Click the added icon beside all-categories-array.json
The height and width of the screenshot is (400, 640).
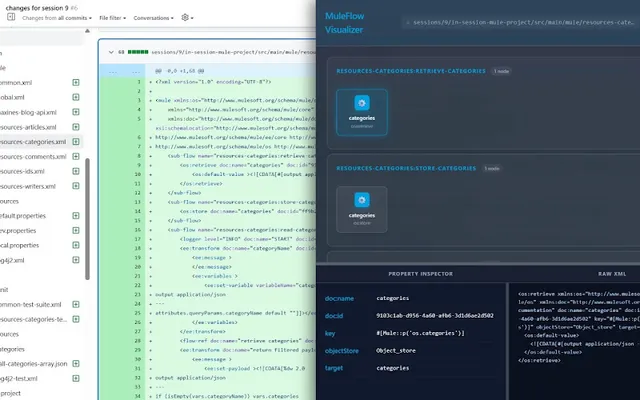click(76, 363)
